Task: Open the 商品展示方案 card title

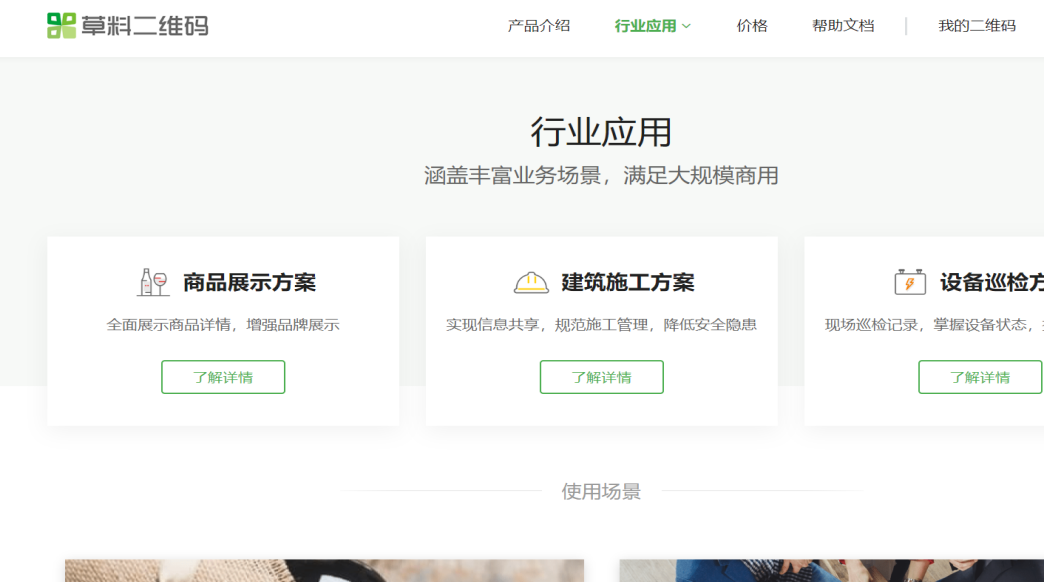Action: (249, 283)
